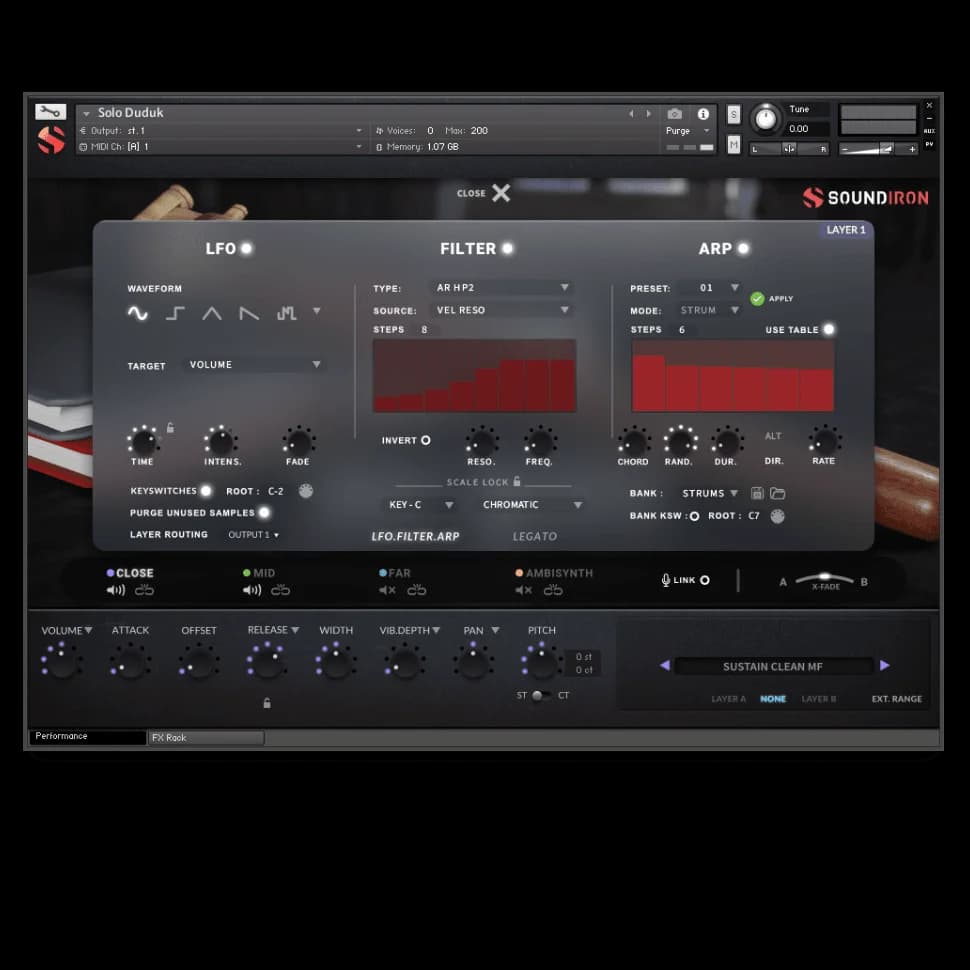Click the Close X button
This screenshot has height=970, width=970.
pyautogui.click(x=500, y=193)
